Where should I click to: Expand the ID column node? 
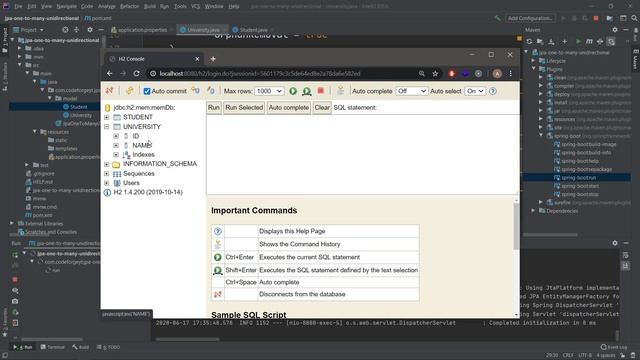click(116, 136)
